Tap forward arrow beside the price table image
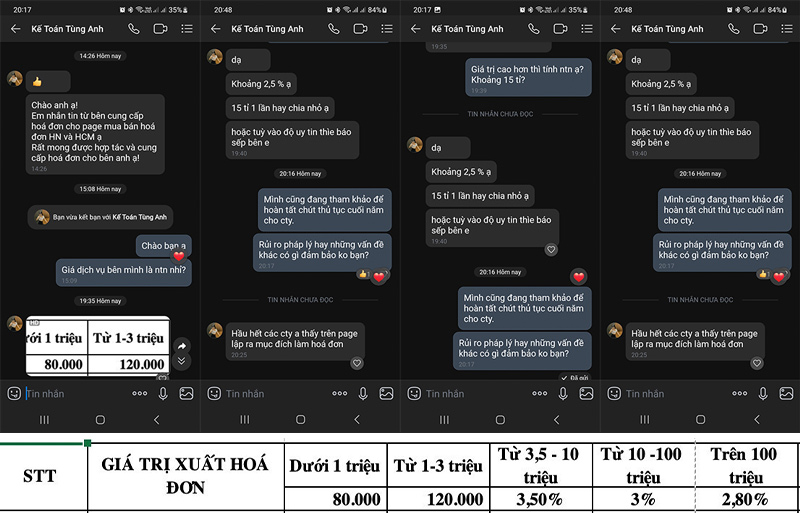The image size is (800, 513). point(181,346)
